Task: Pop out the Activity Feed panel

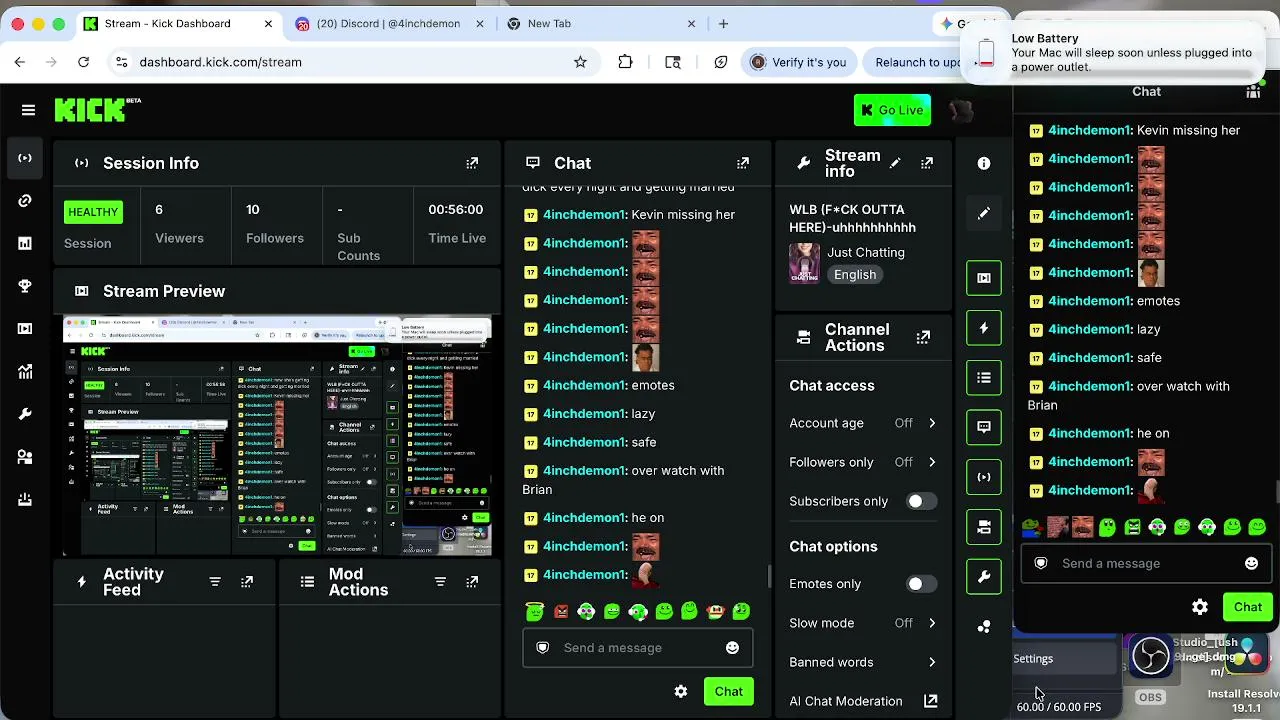Action: [x=247, y=582]
